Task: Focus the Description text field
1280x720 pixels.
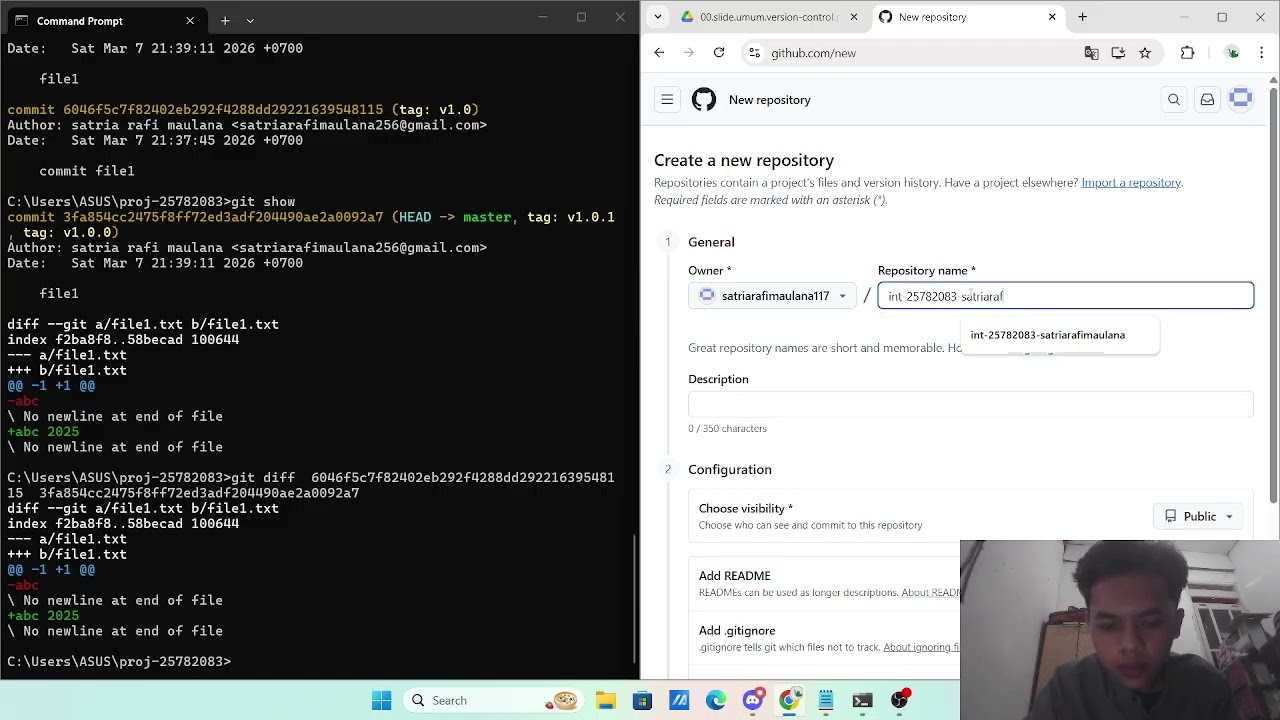Action: 970,404
